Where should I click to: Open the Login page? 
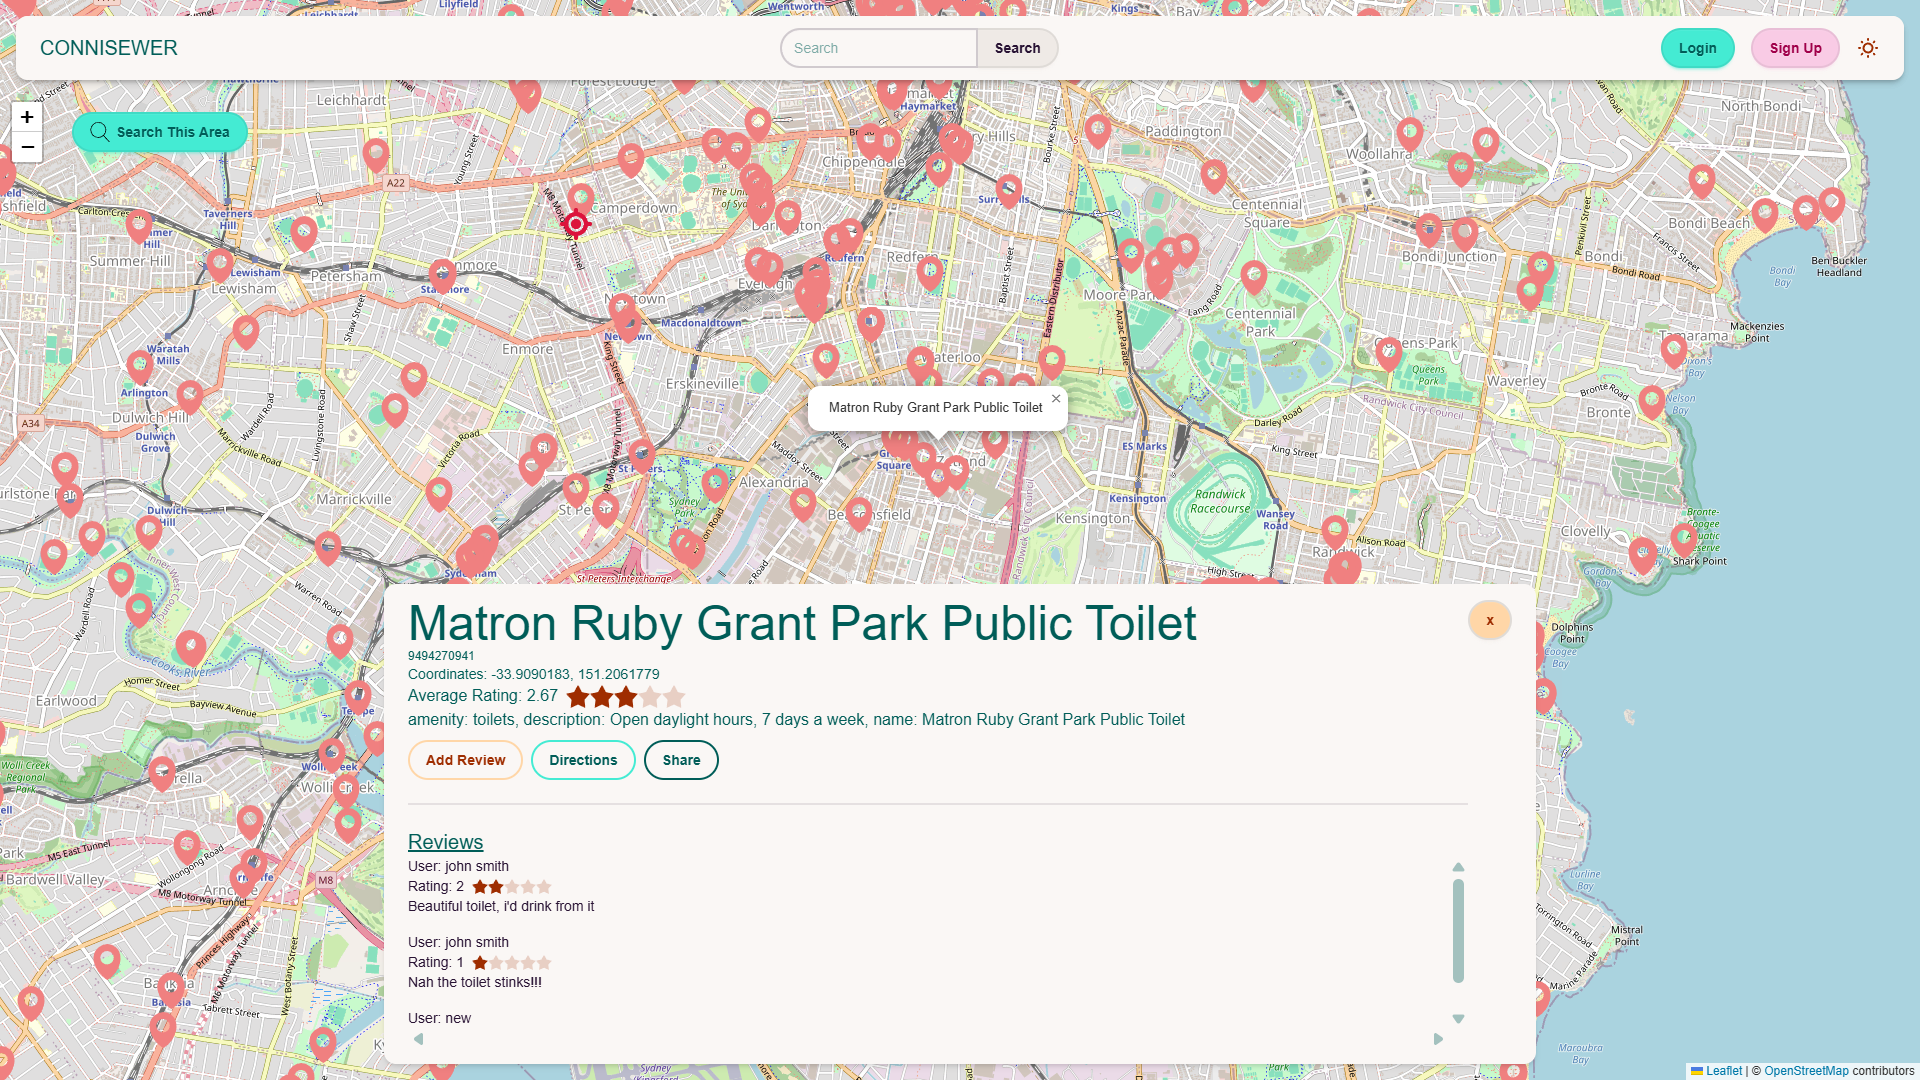tap(1697, 48)
